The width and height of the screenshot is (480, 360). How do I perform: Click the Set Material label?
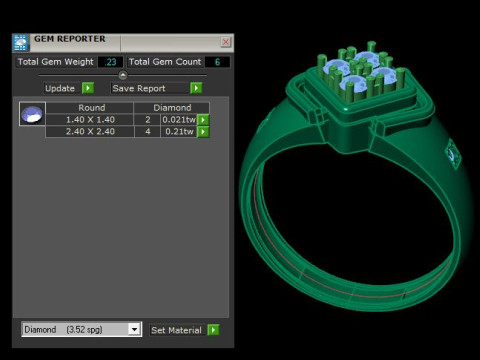tap(176, 330)
